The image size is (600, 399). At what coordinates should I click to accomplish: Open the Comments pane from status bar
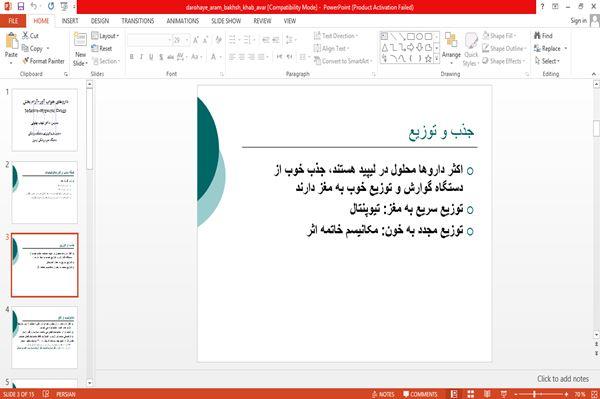[x=420, y=394]
